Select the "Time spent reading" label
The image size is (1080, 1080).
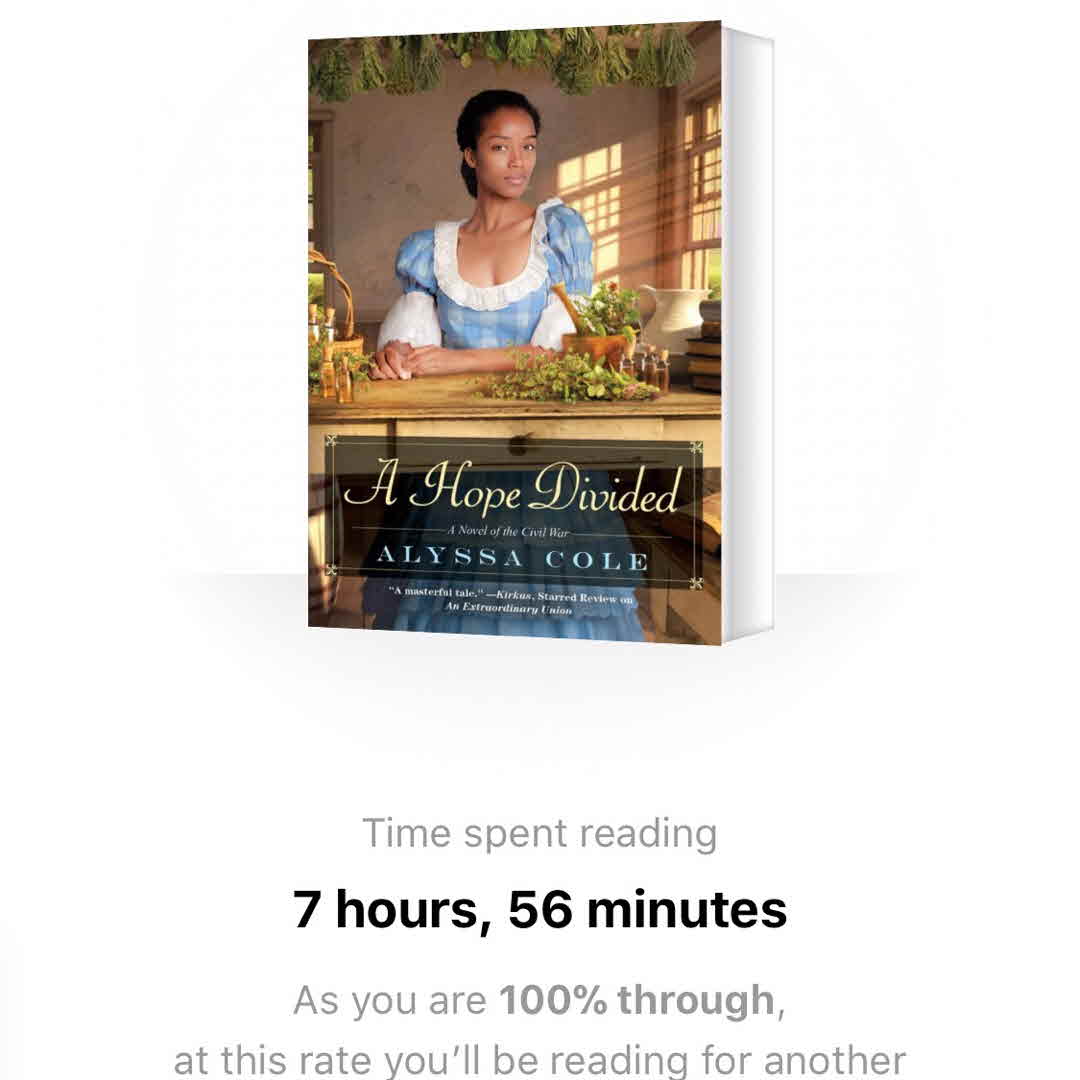tap(539, 833)
